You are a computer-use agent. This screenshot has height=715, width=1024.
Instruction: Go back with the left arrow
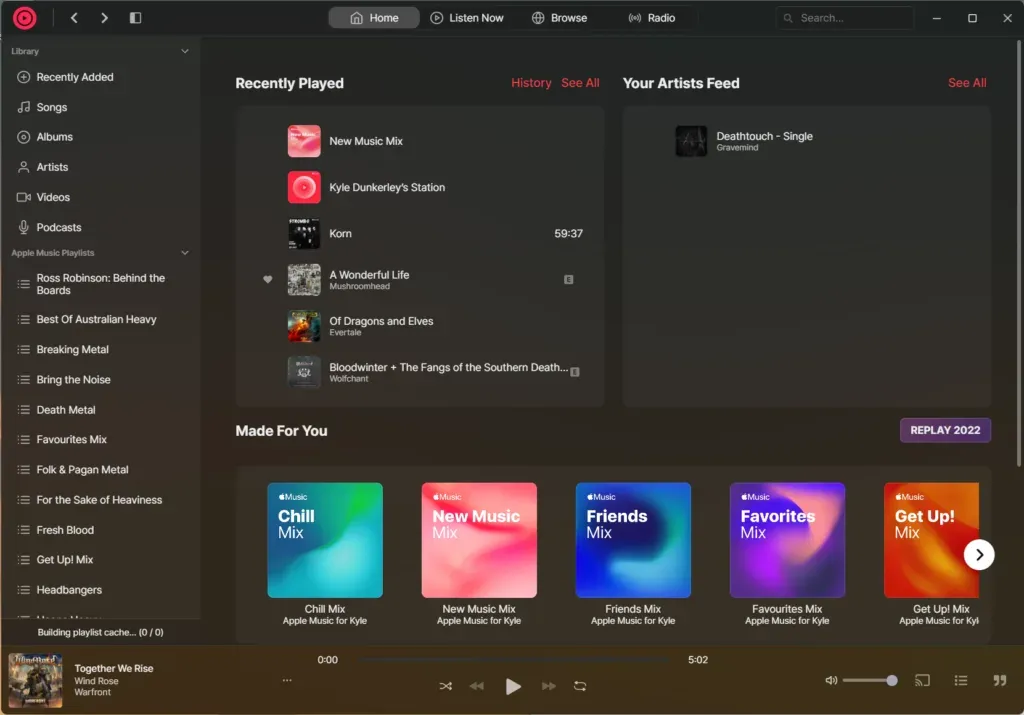74,18
